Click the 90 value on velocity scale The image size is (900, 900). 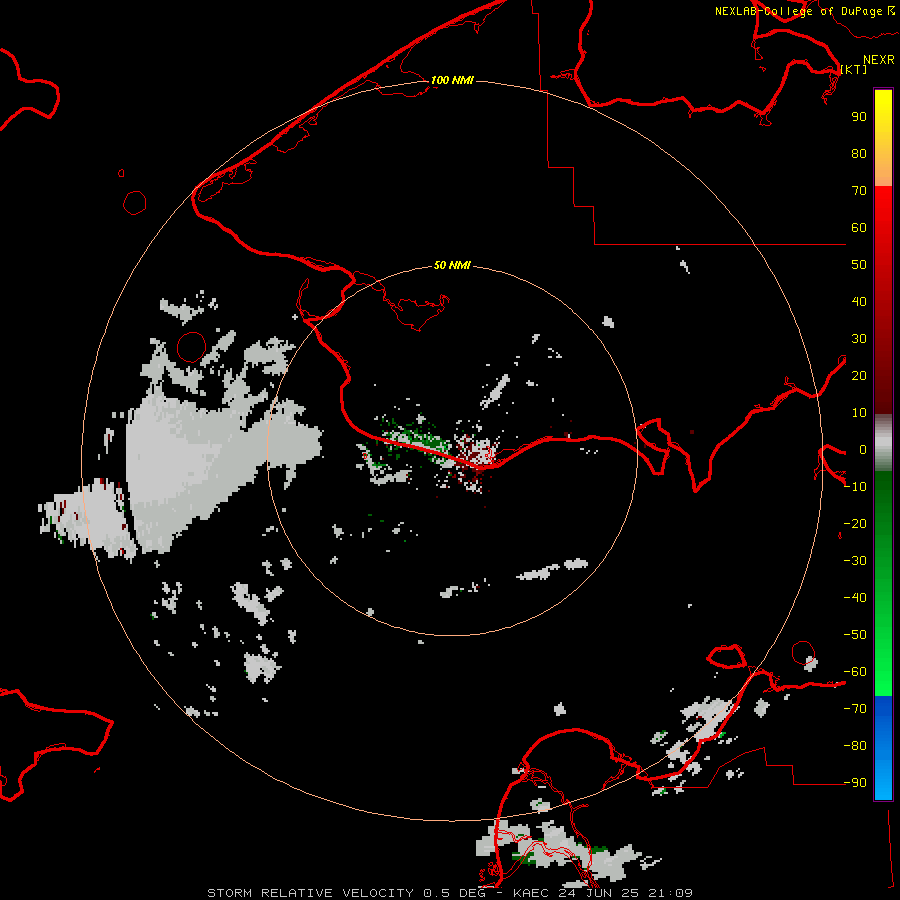click(x=859, y=117)
